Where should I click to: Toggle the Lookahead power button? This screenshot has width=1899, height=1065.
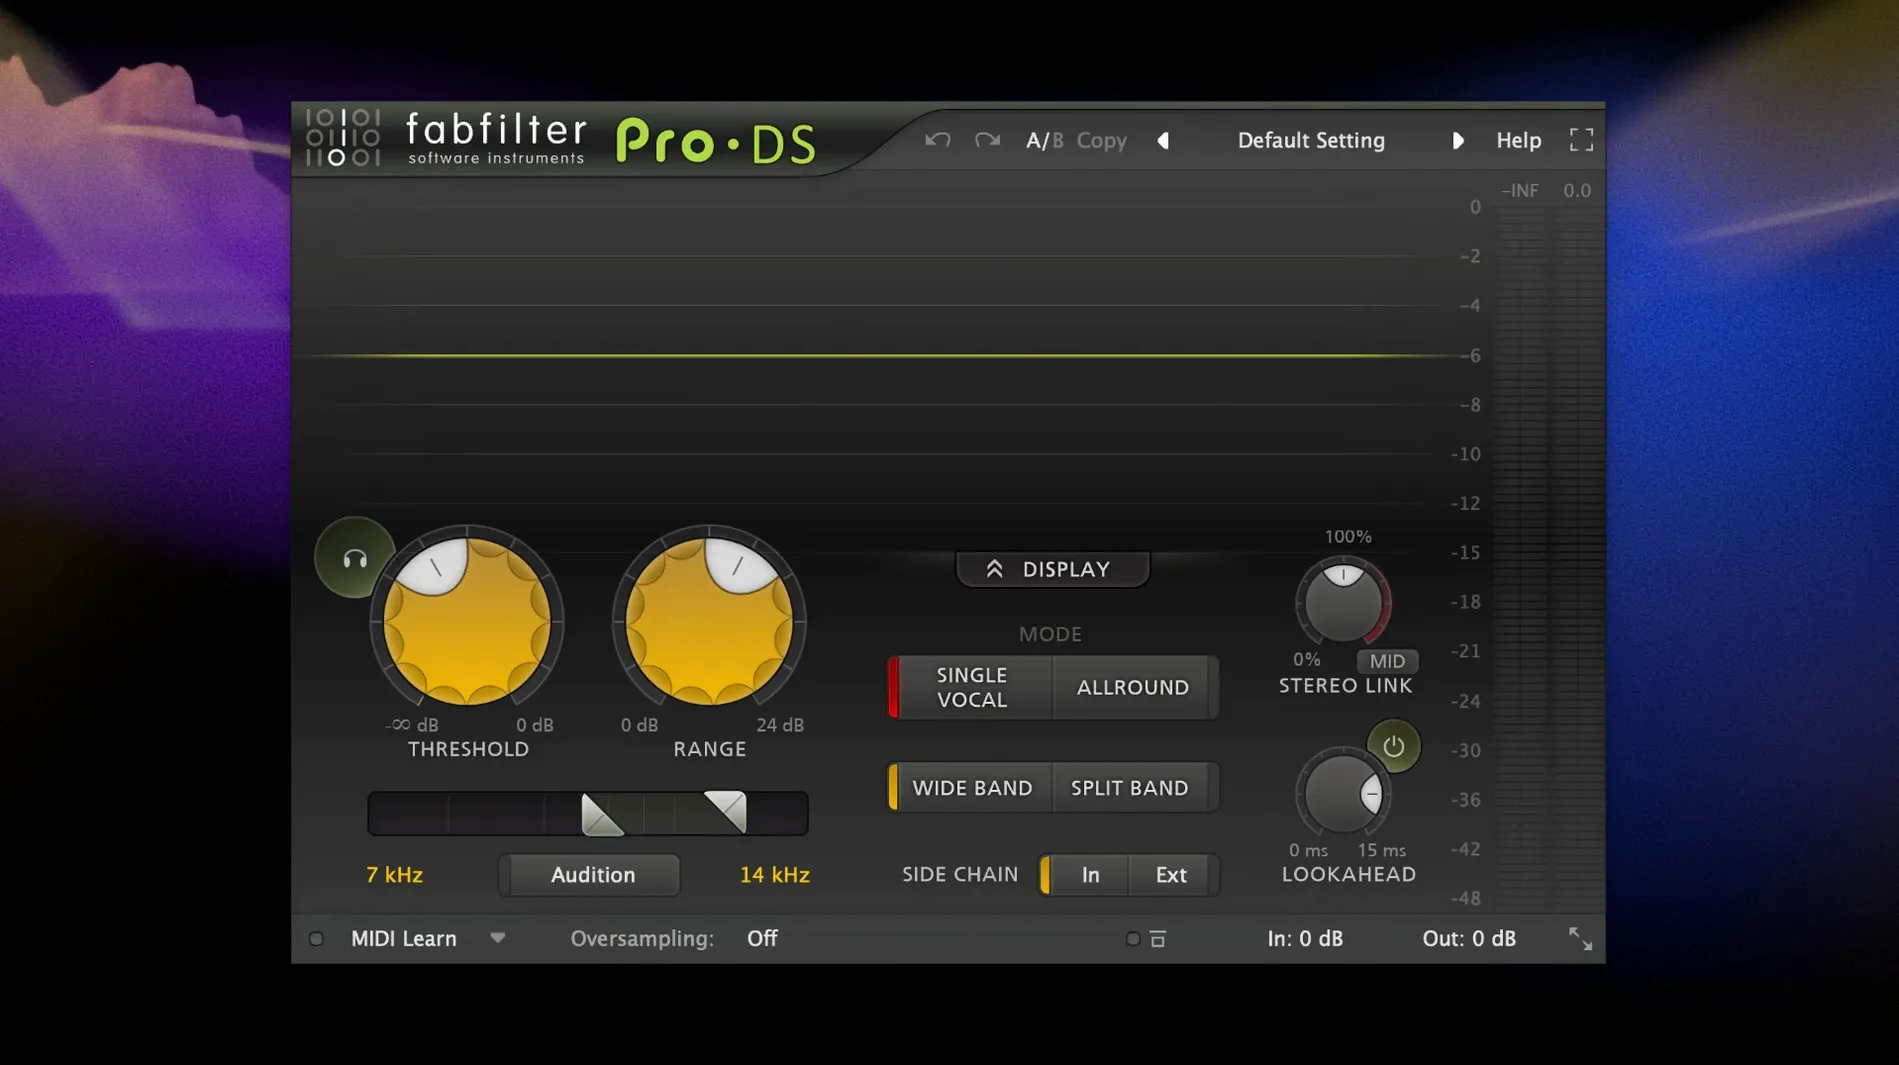[1393, 746]
